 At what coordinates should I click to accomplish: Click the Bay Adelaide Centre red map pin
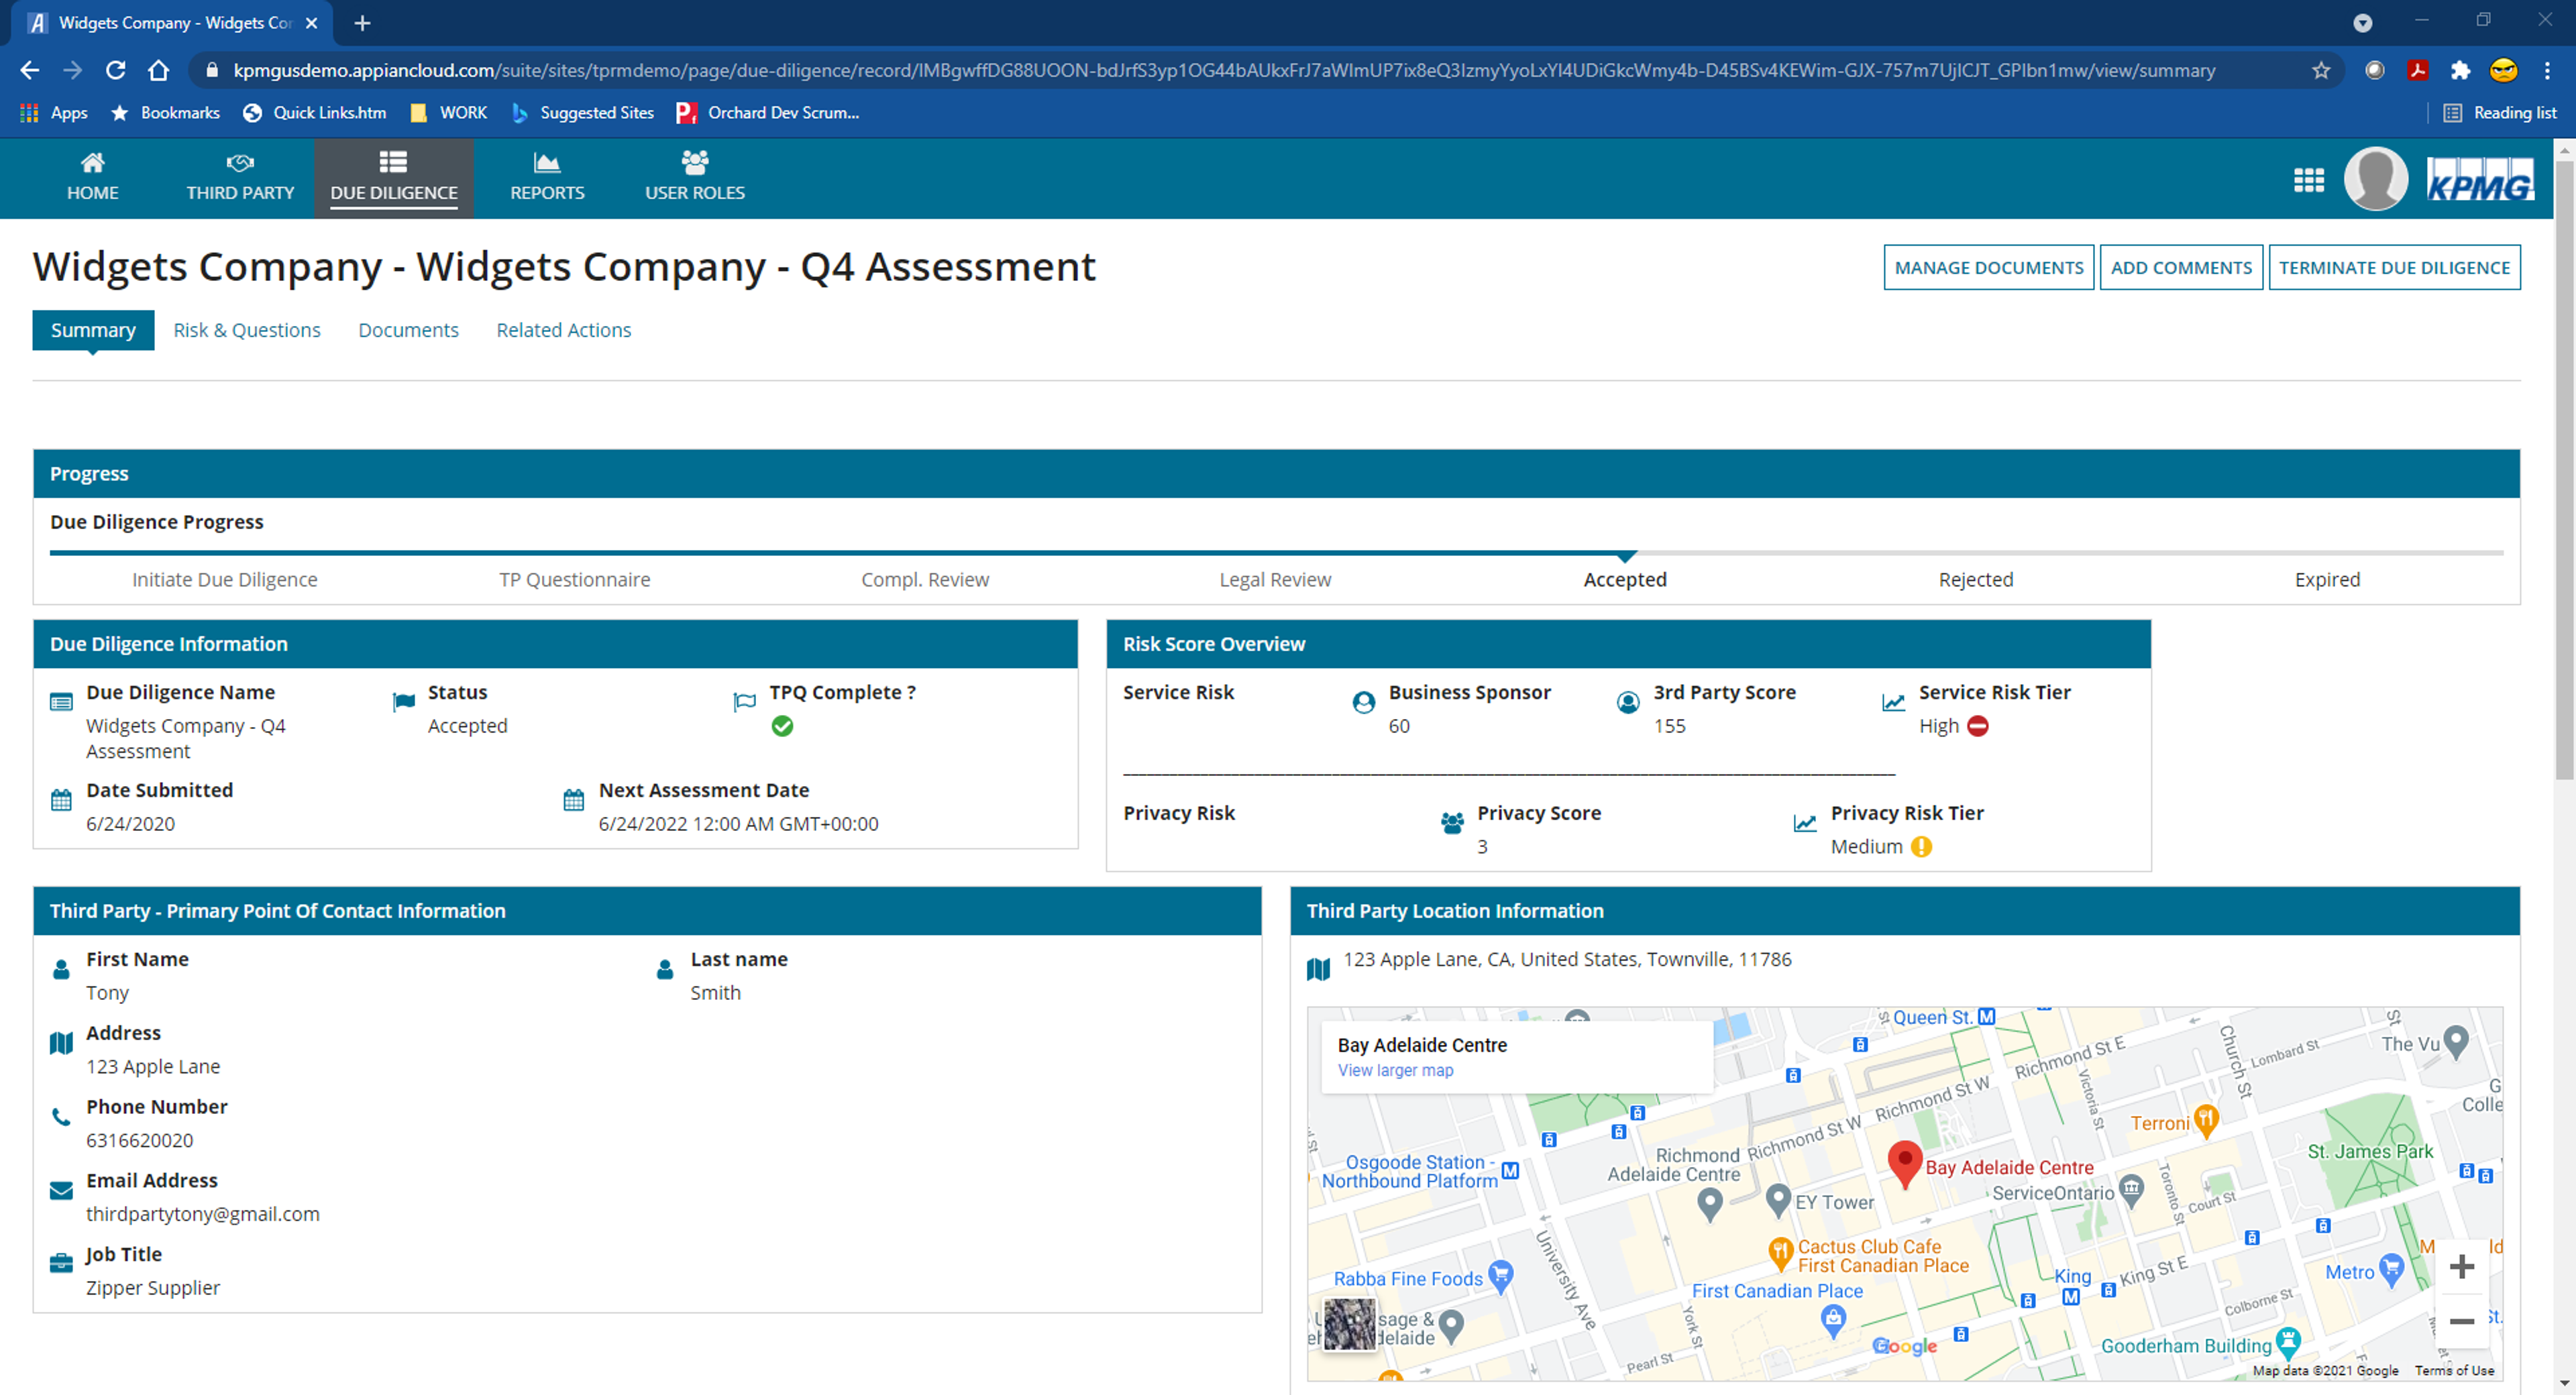pyautogui.click(x=1904, y=1164)
